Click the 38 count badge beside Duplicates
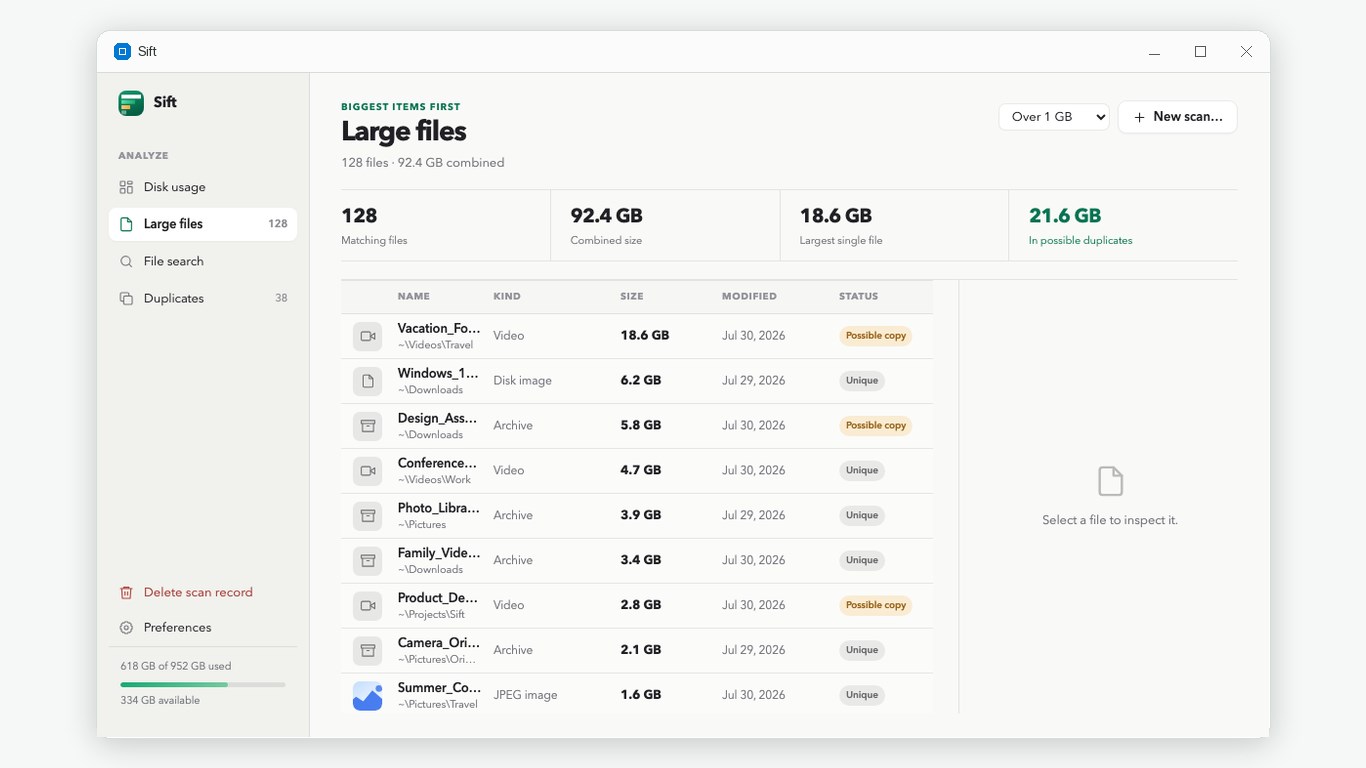 [281, 298]
